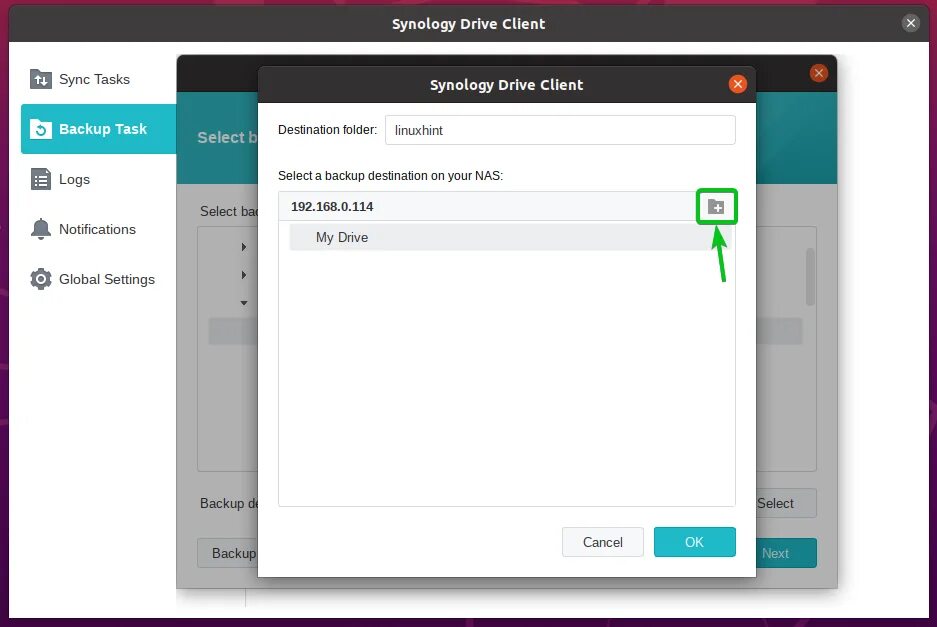This screenshot has height=627, width=937.
Task: Expand the first folder tree arrow in wizard
Action: (x=244, y=247)
